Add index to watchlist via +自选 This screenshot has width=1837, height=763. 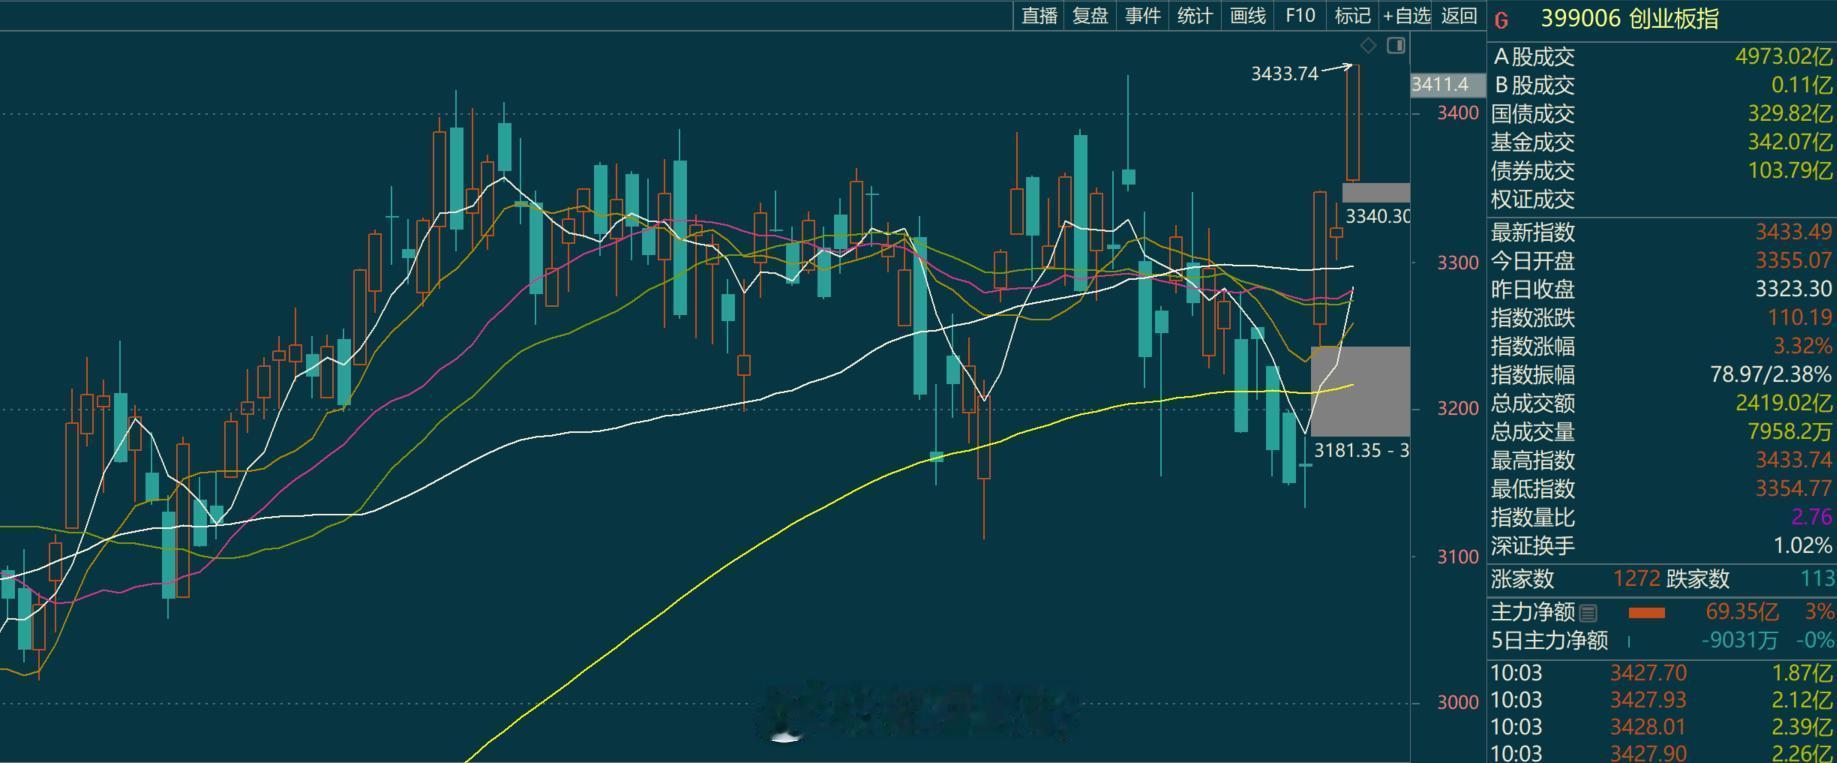[x=1407, y=16]
